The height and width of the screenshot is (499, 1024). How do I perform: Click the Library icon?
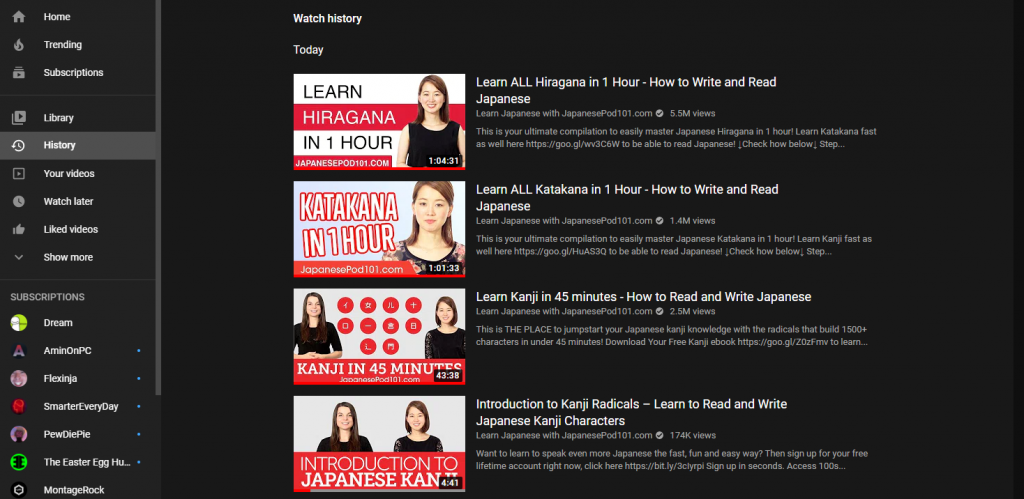coord(19,118)
